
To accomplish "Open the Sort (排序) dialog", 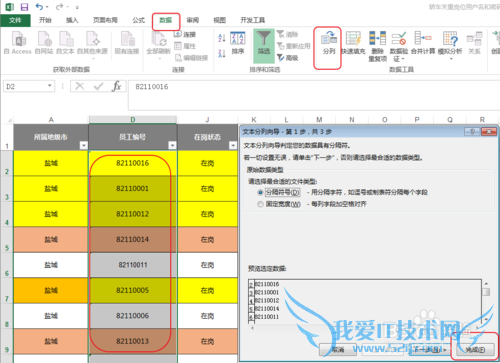I will click(238, 43).
